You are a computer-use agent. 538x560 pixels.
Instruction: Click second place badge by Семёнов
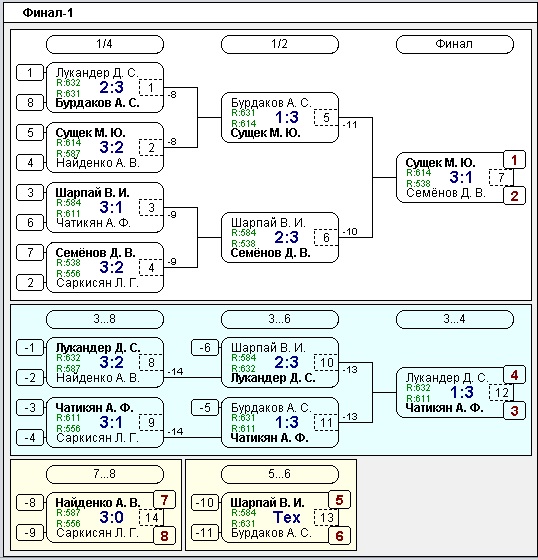(514, 196)
